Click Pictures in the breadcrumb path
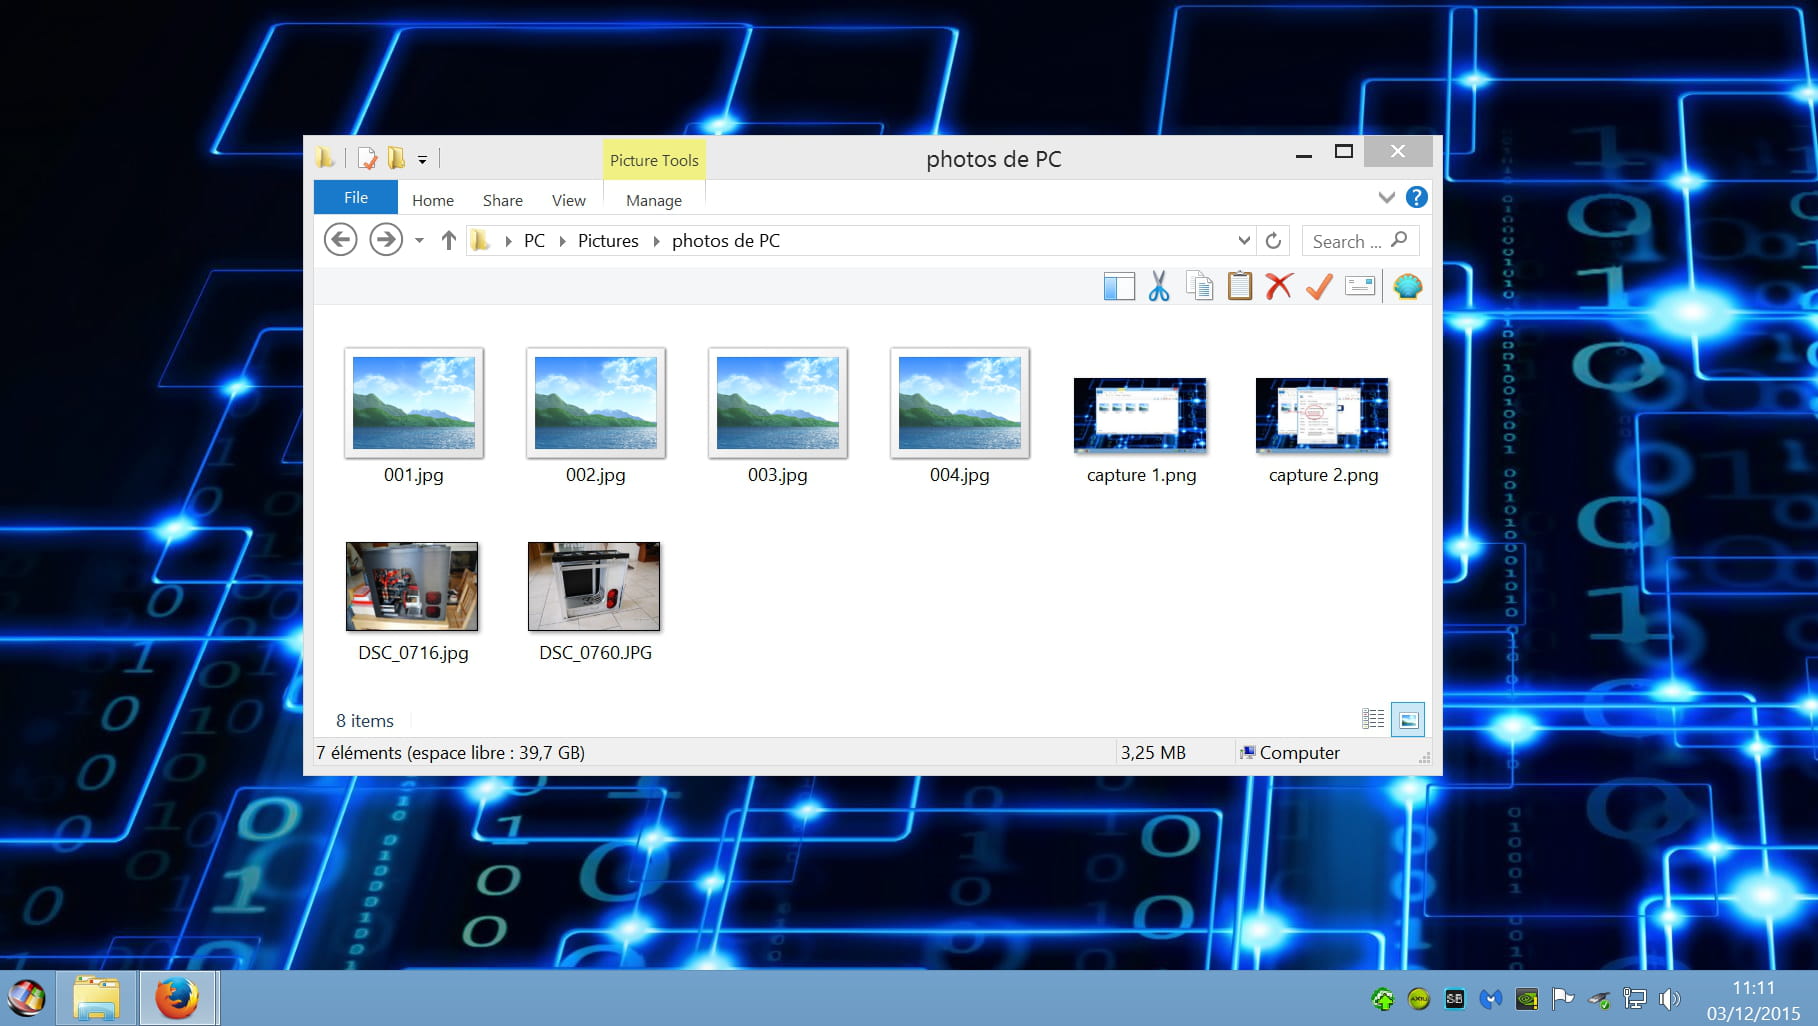The image size is (1818, 1026). point(608,241)
